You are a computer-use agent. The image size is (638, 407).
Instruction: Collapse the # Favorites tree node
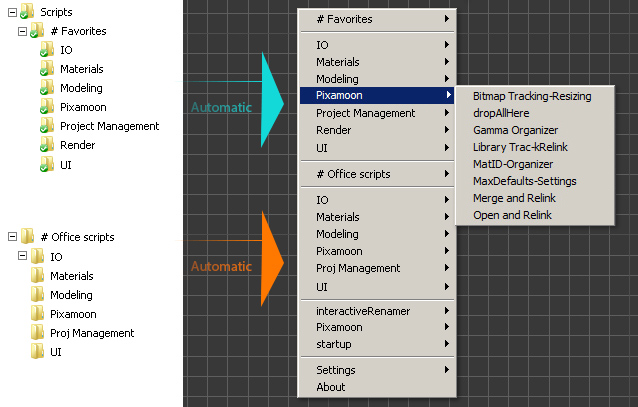pyautogui.click(x=21, y=31)
